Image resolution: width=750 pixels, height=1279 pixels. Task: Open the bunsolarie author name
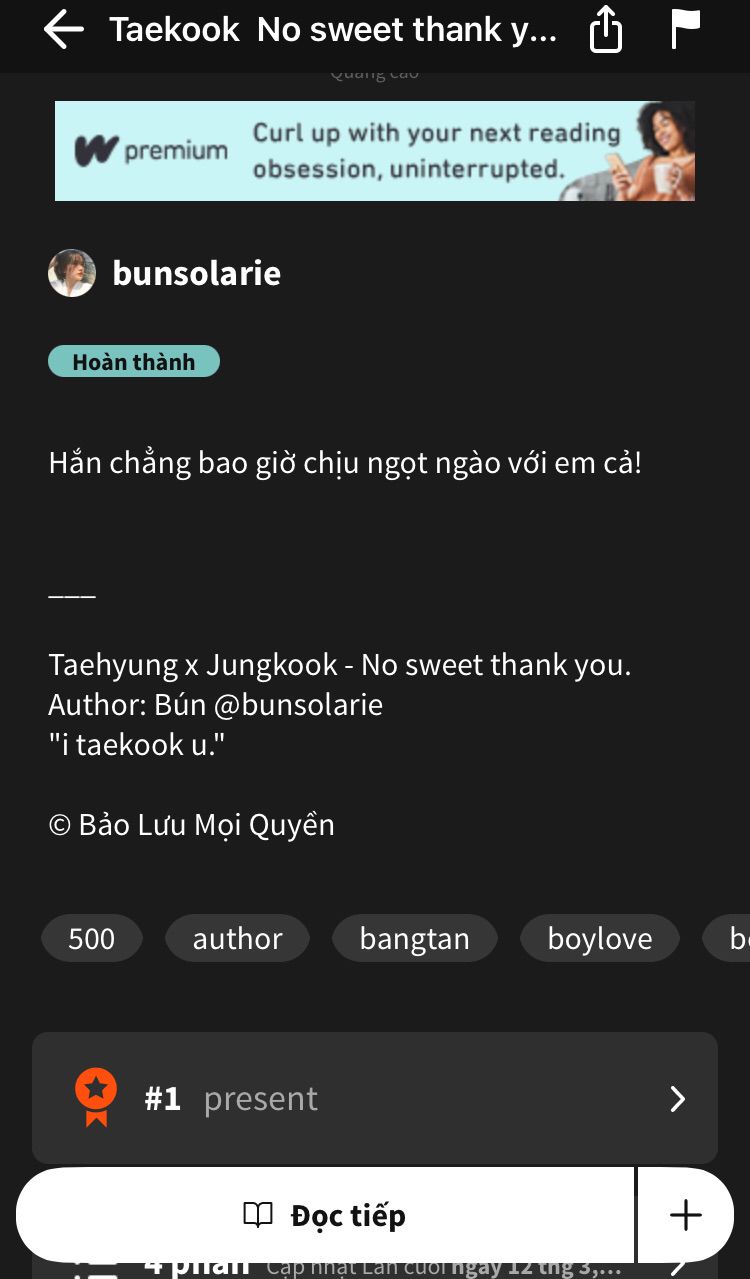197,273
